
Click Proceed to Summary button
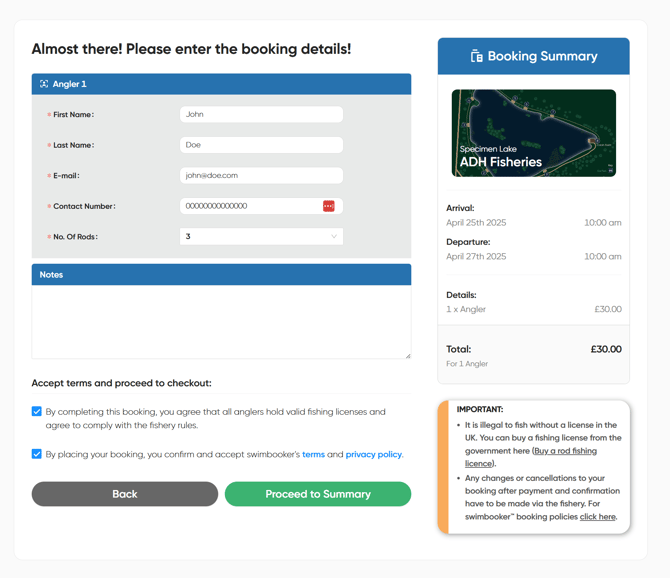(318, 494)
